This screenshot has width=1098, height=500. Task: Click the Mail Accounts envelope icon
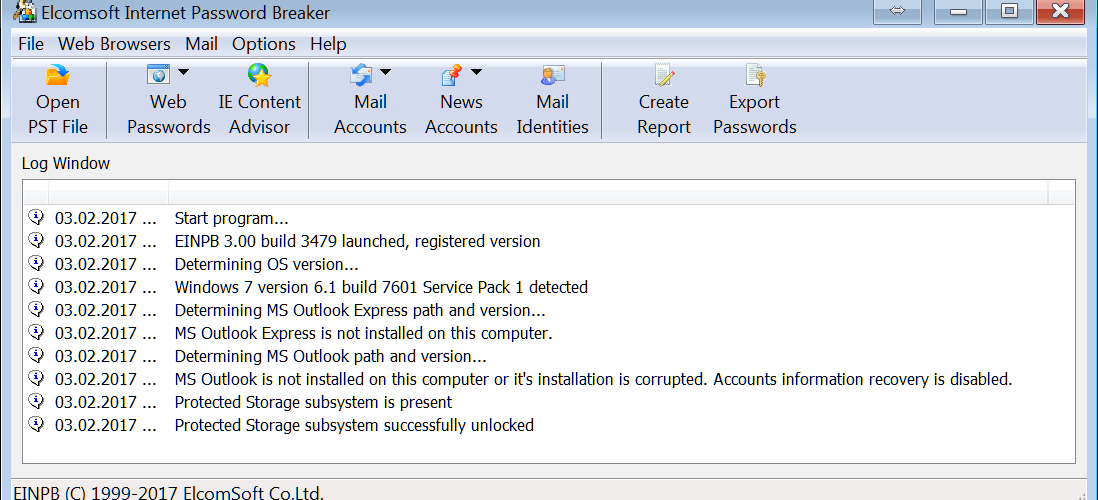point(361,74)
